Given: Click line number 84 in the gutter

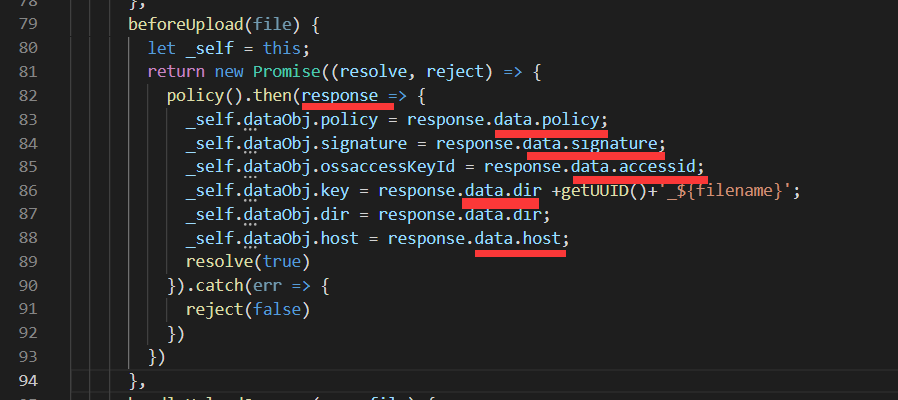Looking at the screenshot, I should [x=28, y=143].
